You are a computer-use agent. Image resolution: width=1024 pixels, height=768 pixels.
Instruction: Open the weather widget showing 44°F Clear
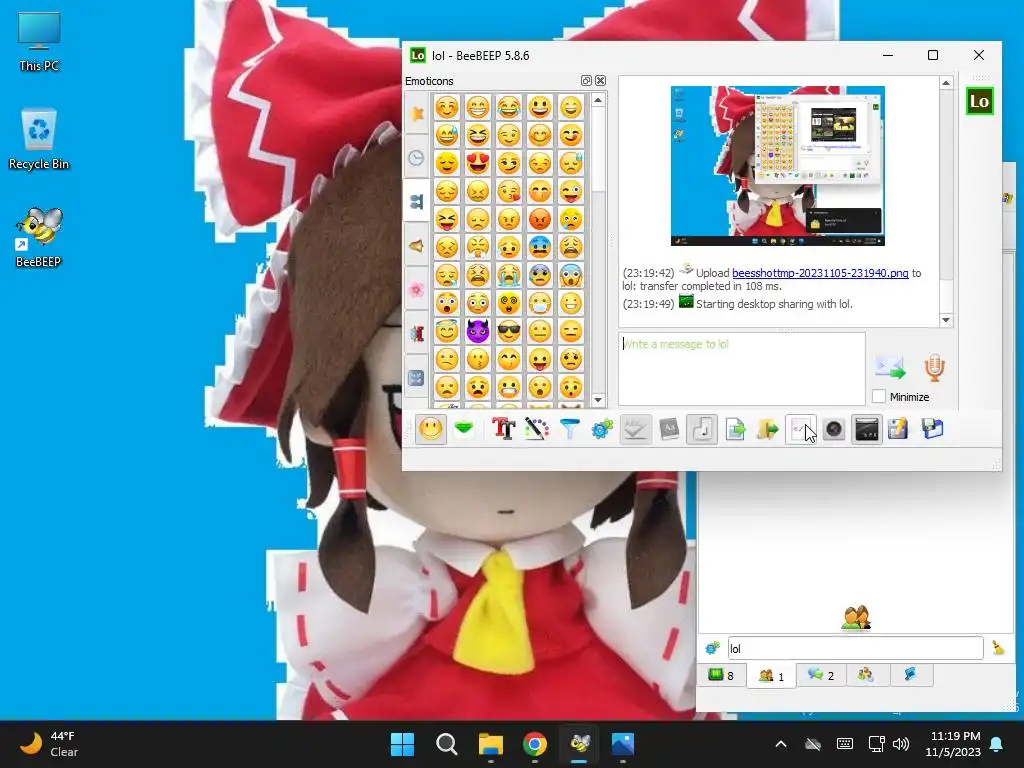(49, 744)
